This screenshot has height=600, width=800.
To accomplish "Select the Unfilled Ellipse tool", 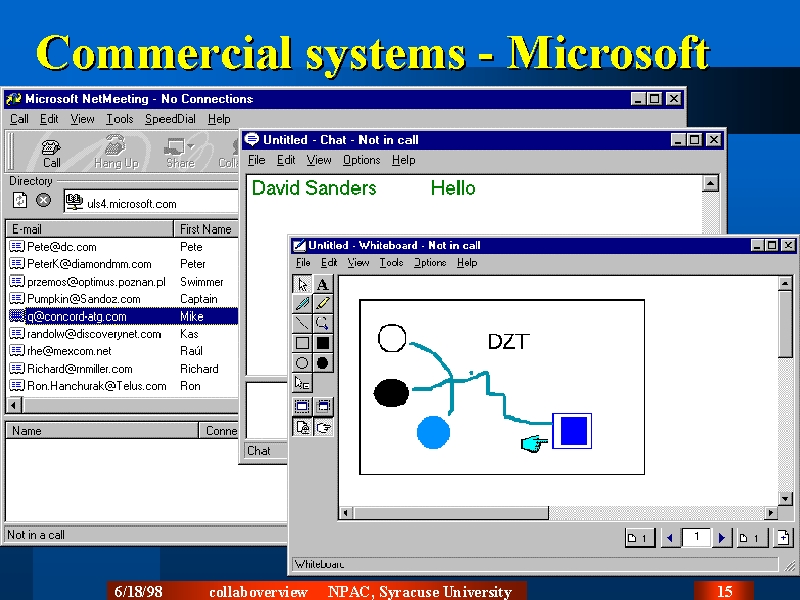I will [302, 363].
